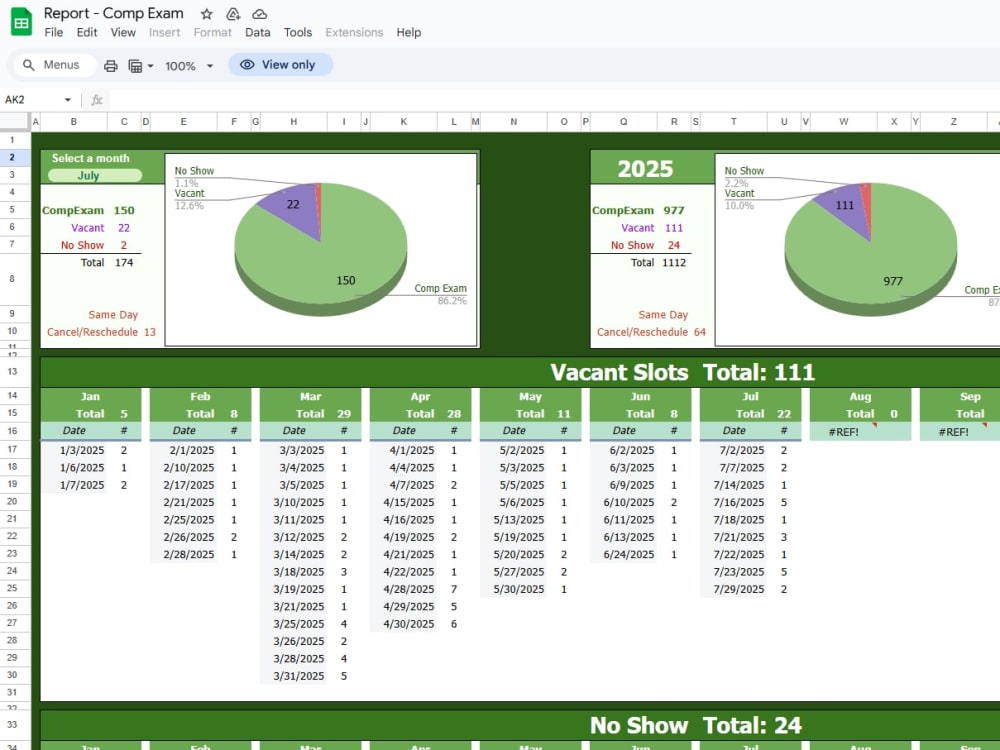Click the date cell 3/31/2025
1000x750 pixels.
pyautogui.click(x=294, y=676)
